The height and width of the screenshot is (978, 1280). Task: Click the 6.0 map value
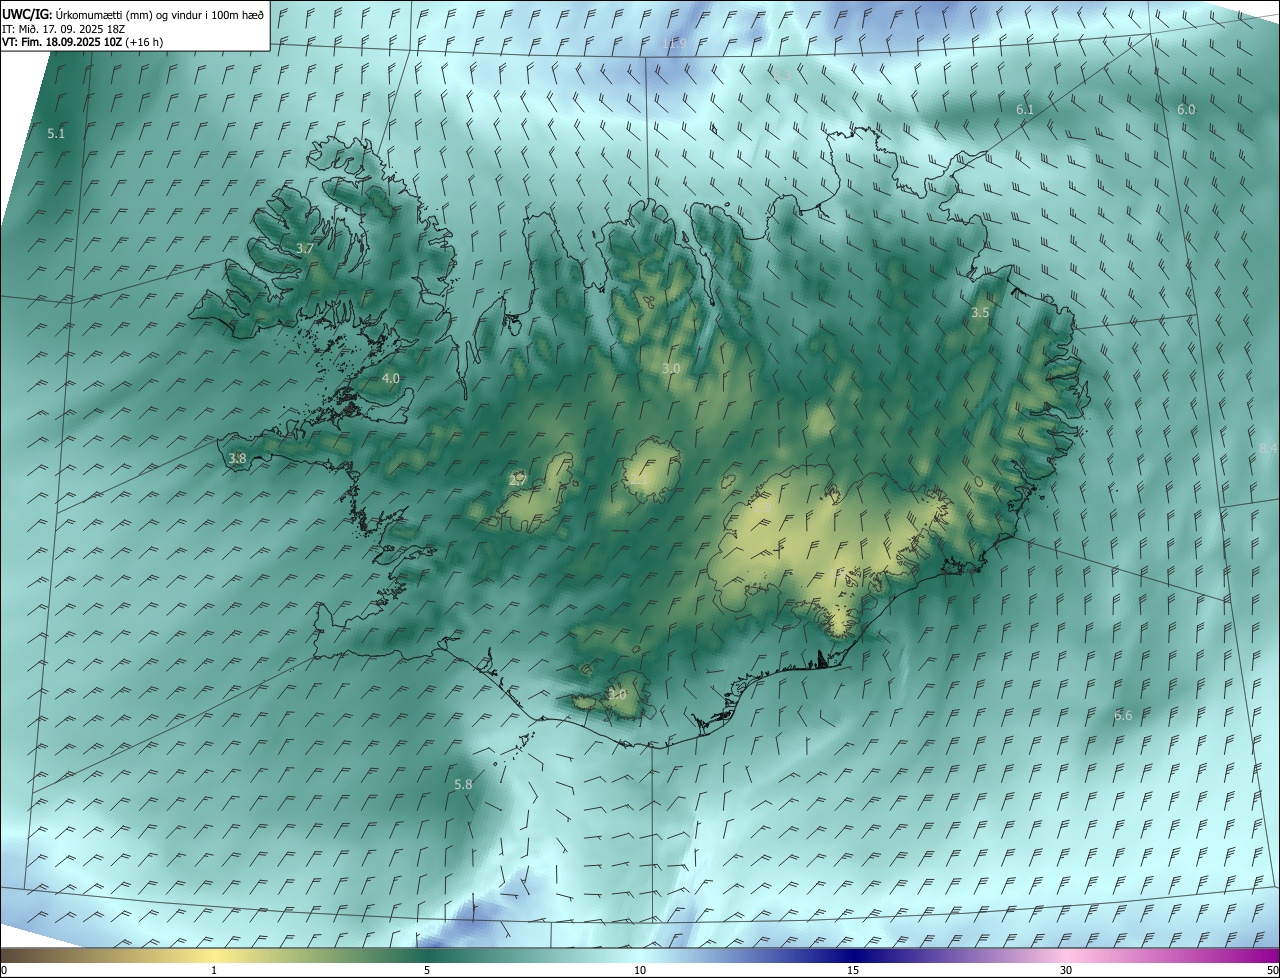click(x=1186, y=109)
